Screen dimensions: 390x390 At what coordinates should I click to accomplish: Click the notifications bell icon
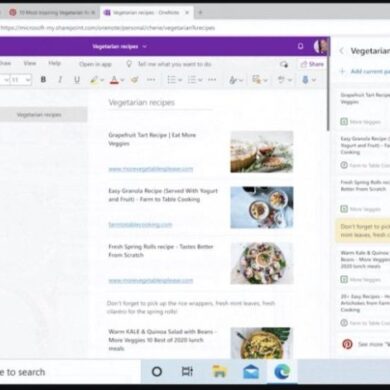click(300, 46)
